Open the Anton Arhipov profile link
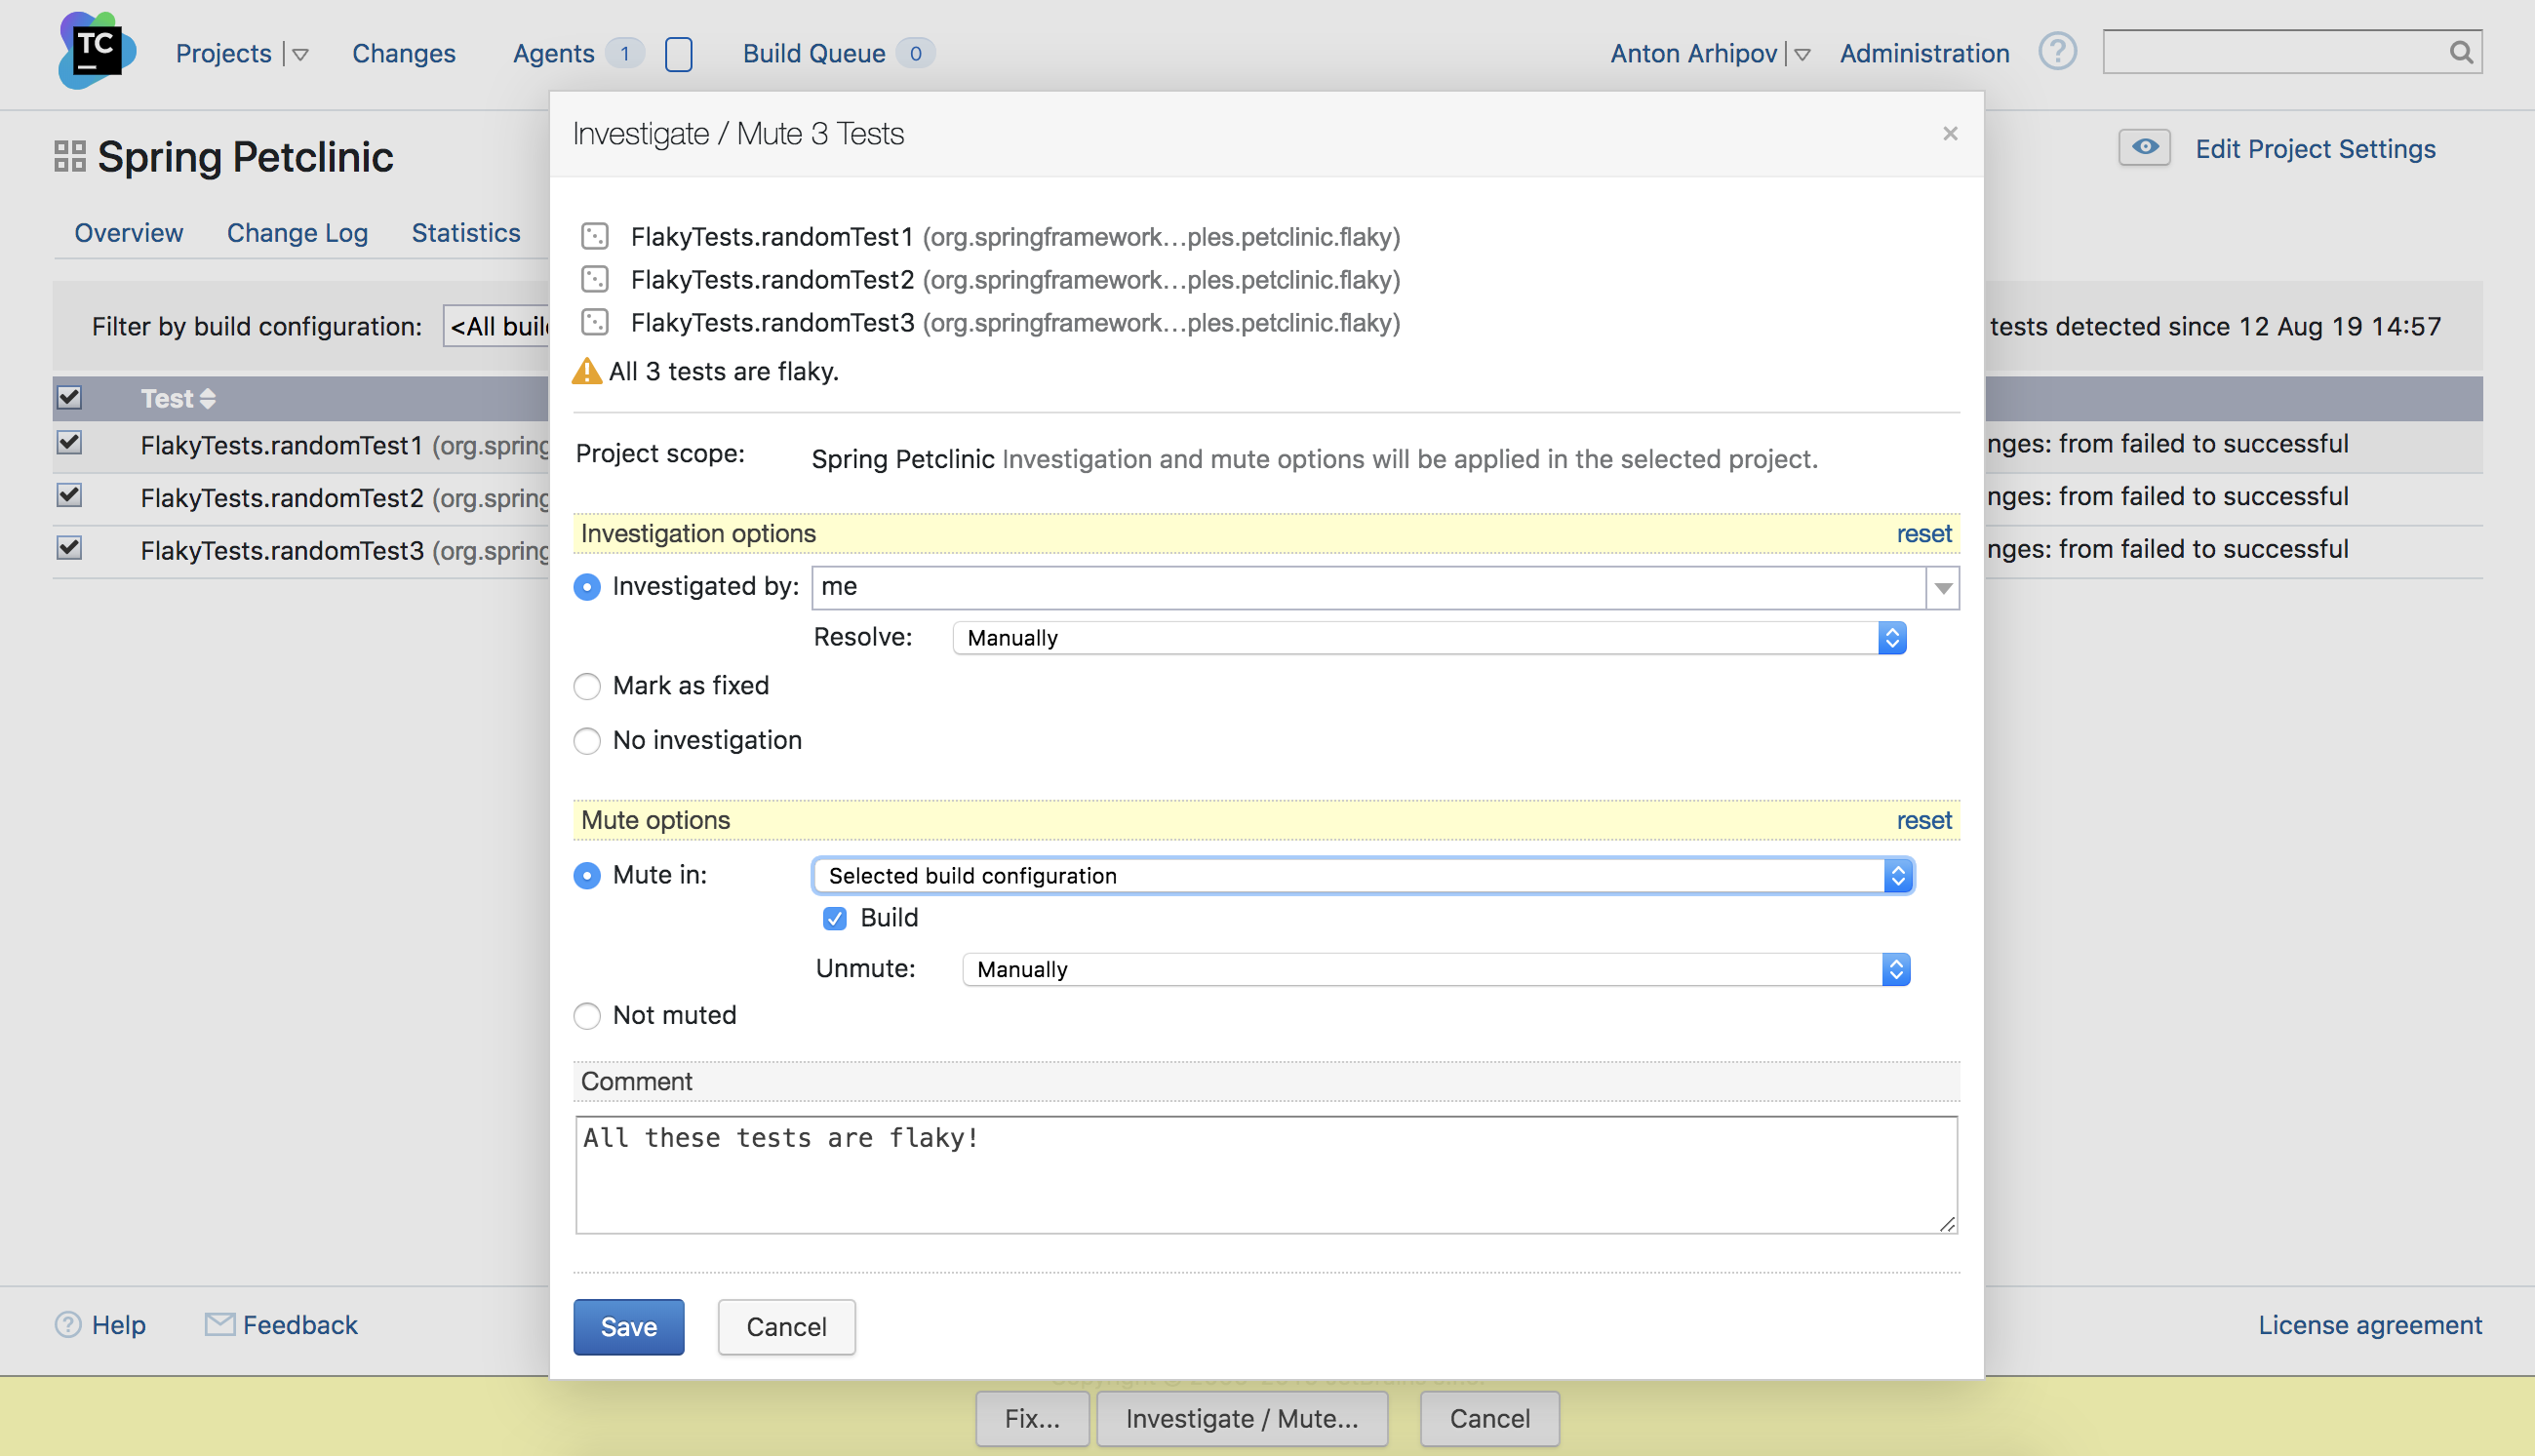 click(1694, 53)
